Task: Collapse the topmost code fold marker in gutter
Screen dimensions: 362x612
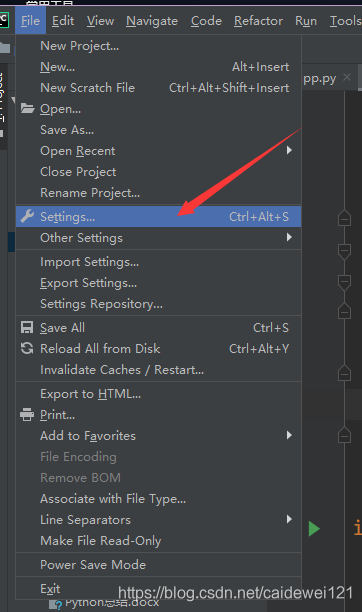Action: point(344,218)
